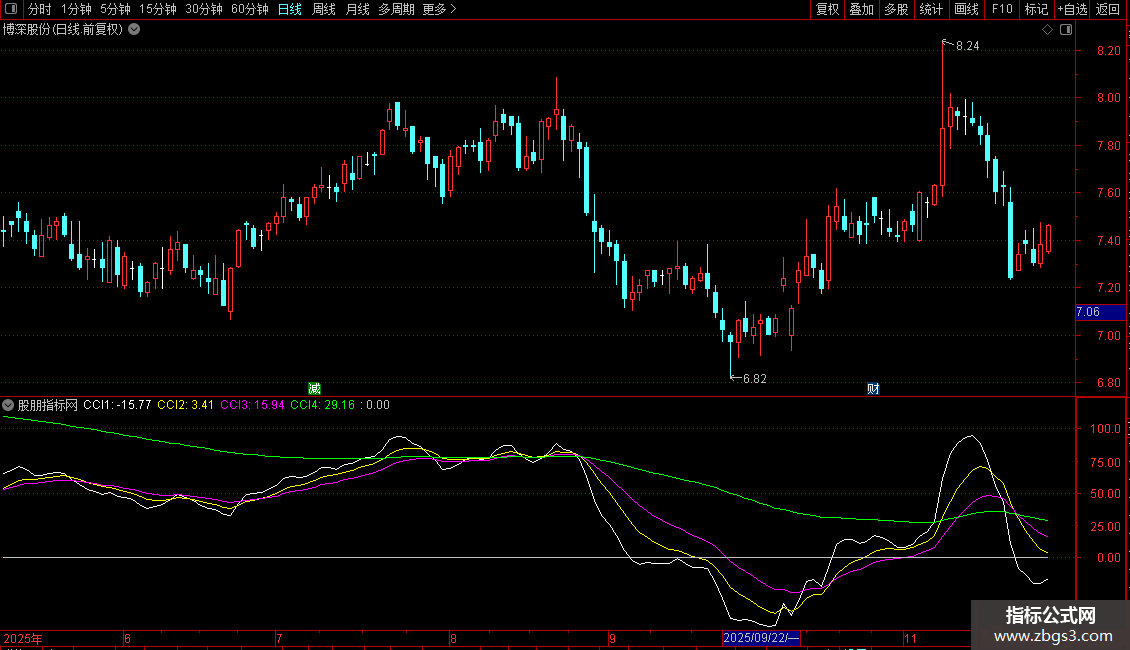
Task: Switch to the 分时 intraday tab
Action: pos(39,9)
